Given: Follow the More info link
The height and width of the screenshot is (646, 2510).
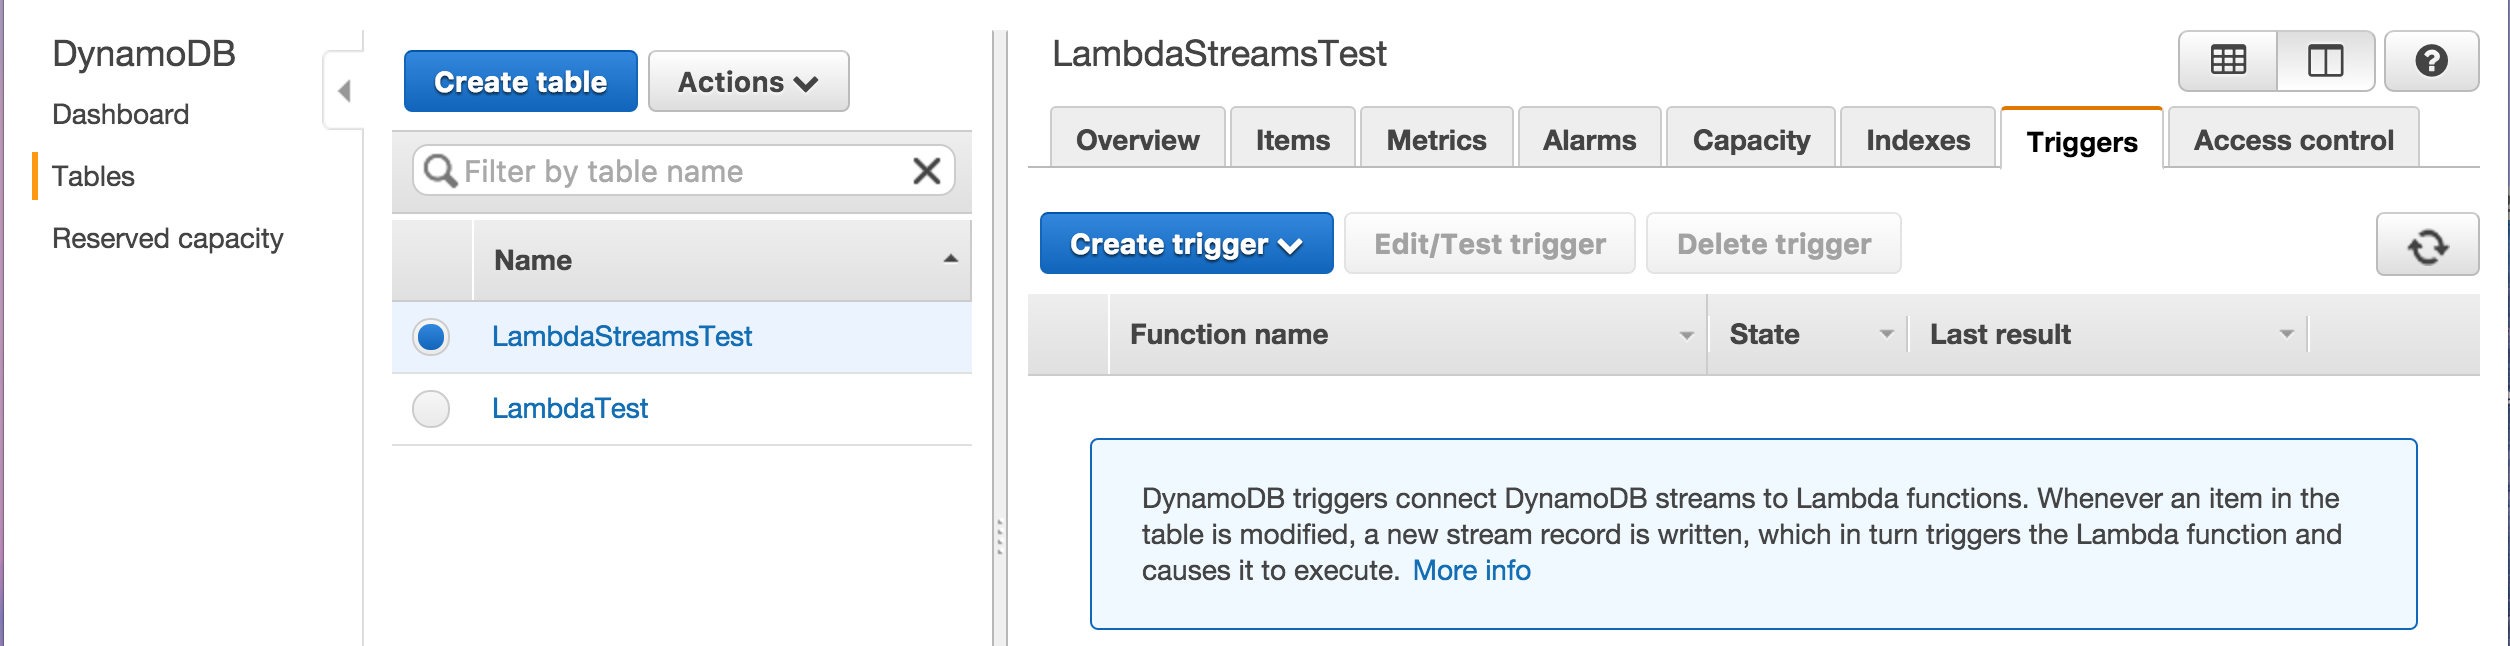Looking at the screenshot, I should coord(1471,571).
